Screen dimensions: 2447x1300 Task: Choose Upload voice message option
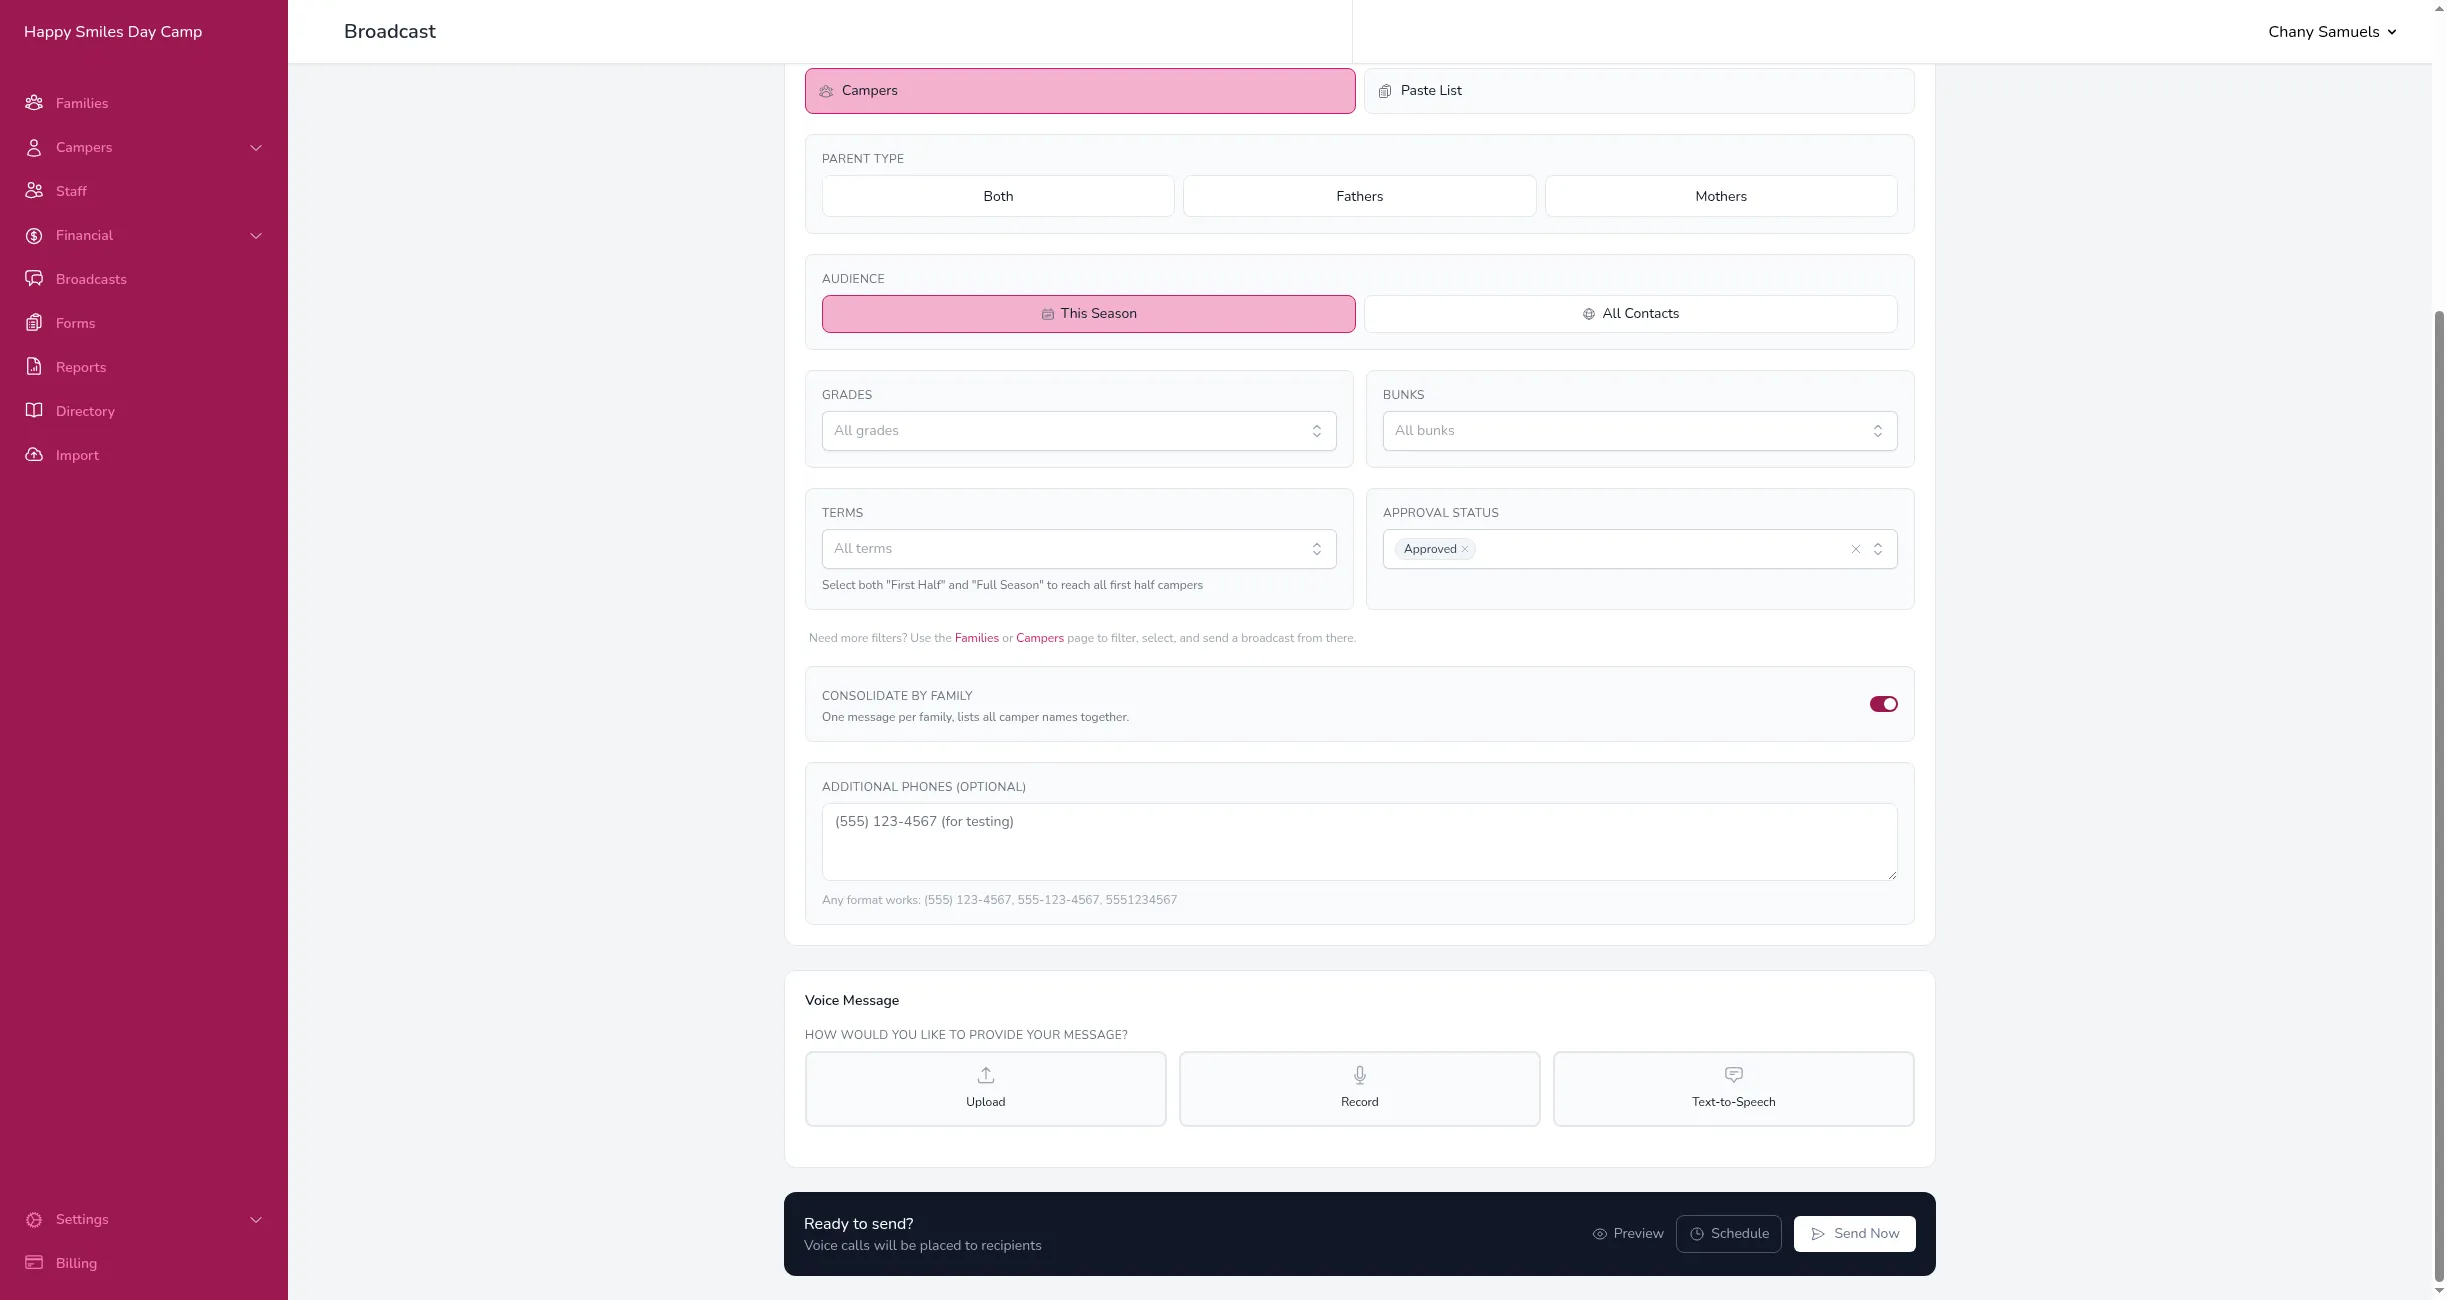pos(986,1089)
